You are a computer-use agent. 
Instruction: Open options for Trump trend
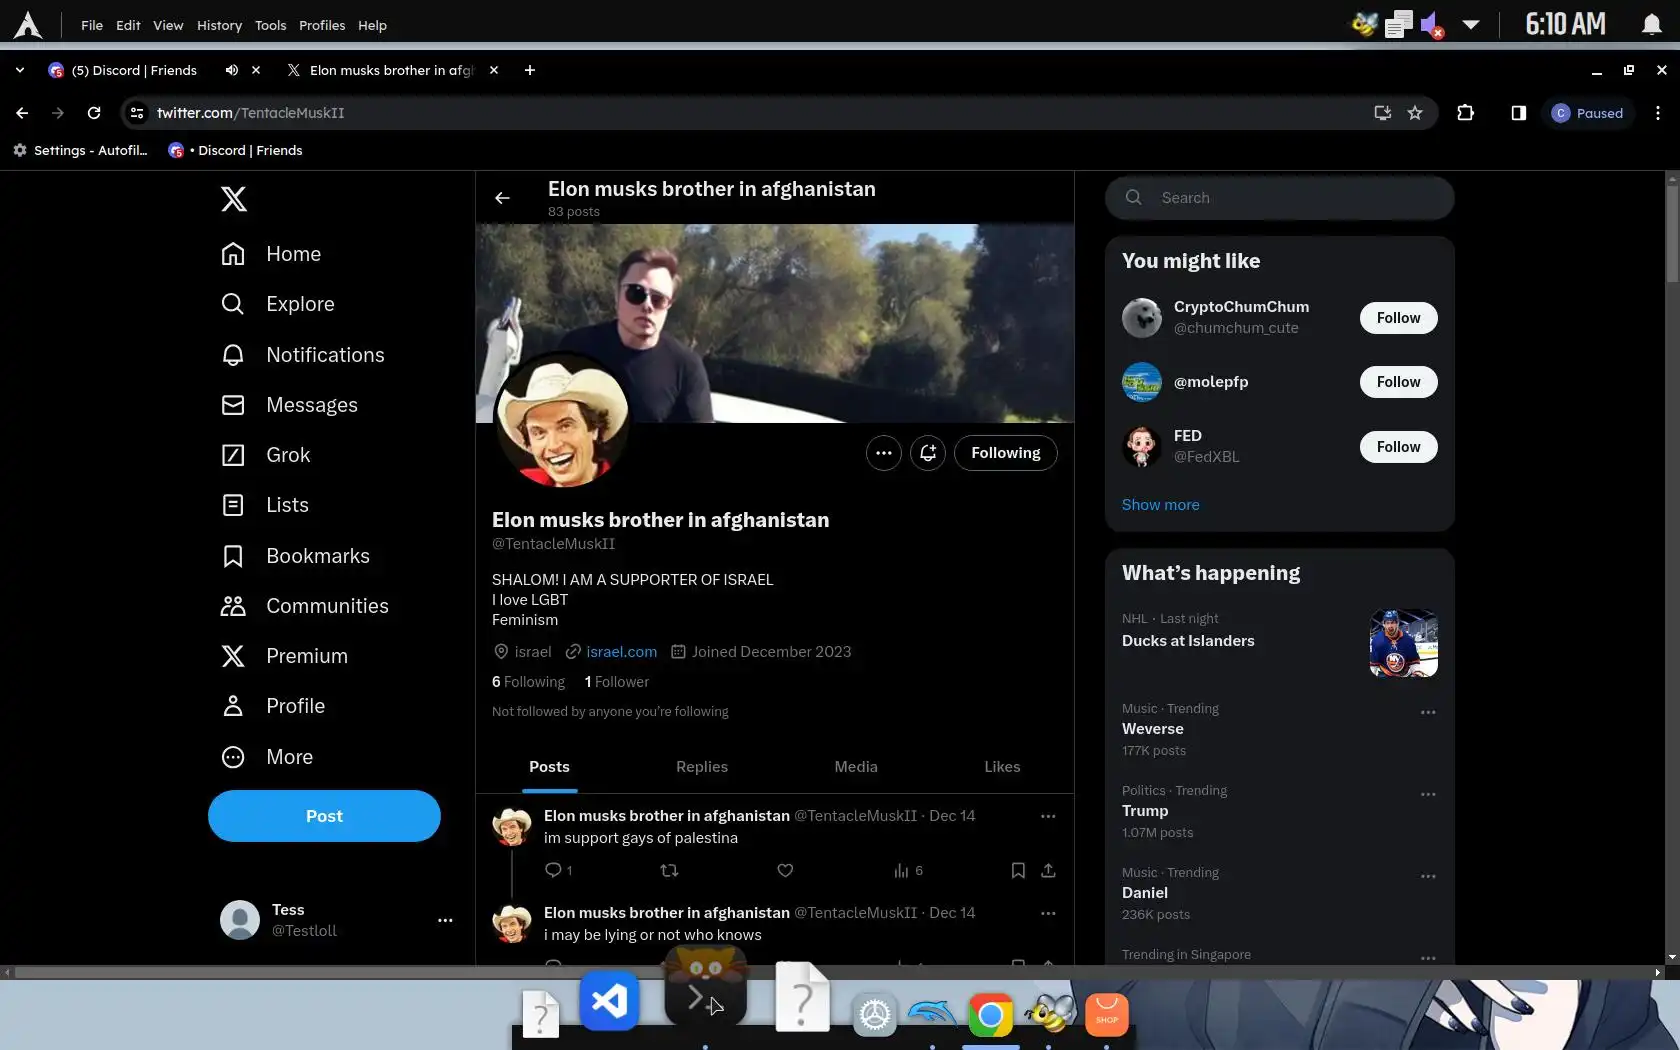coord(1428,794)
